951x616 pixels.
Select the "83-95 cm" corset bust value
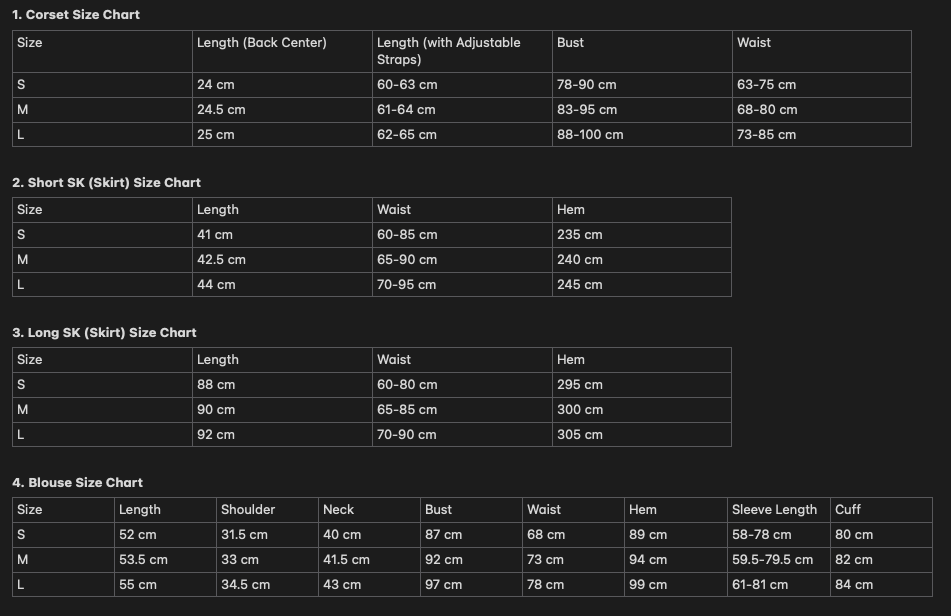(587, 110)
